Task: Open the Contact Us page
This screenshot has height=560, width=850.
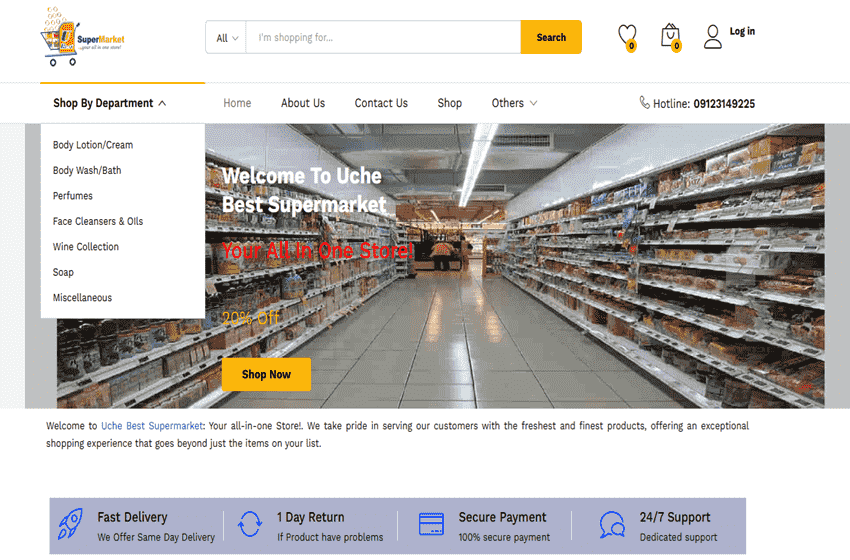Action: [381, 103]
